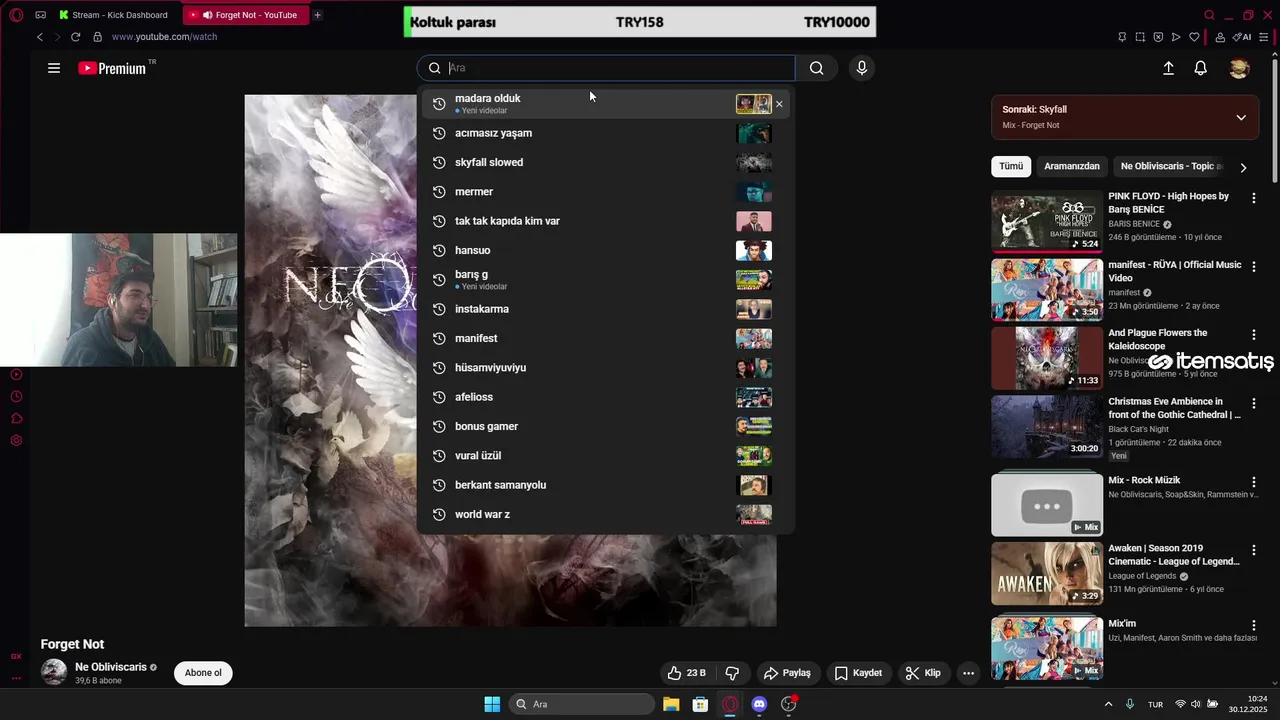1280x720 pixels.
Task: Reload the page in Opera
Action: click(x=75, y=37)
